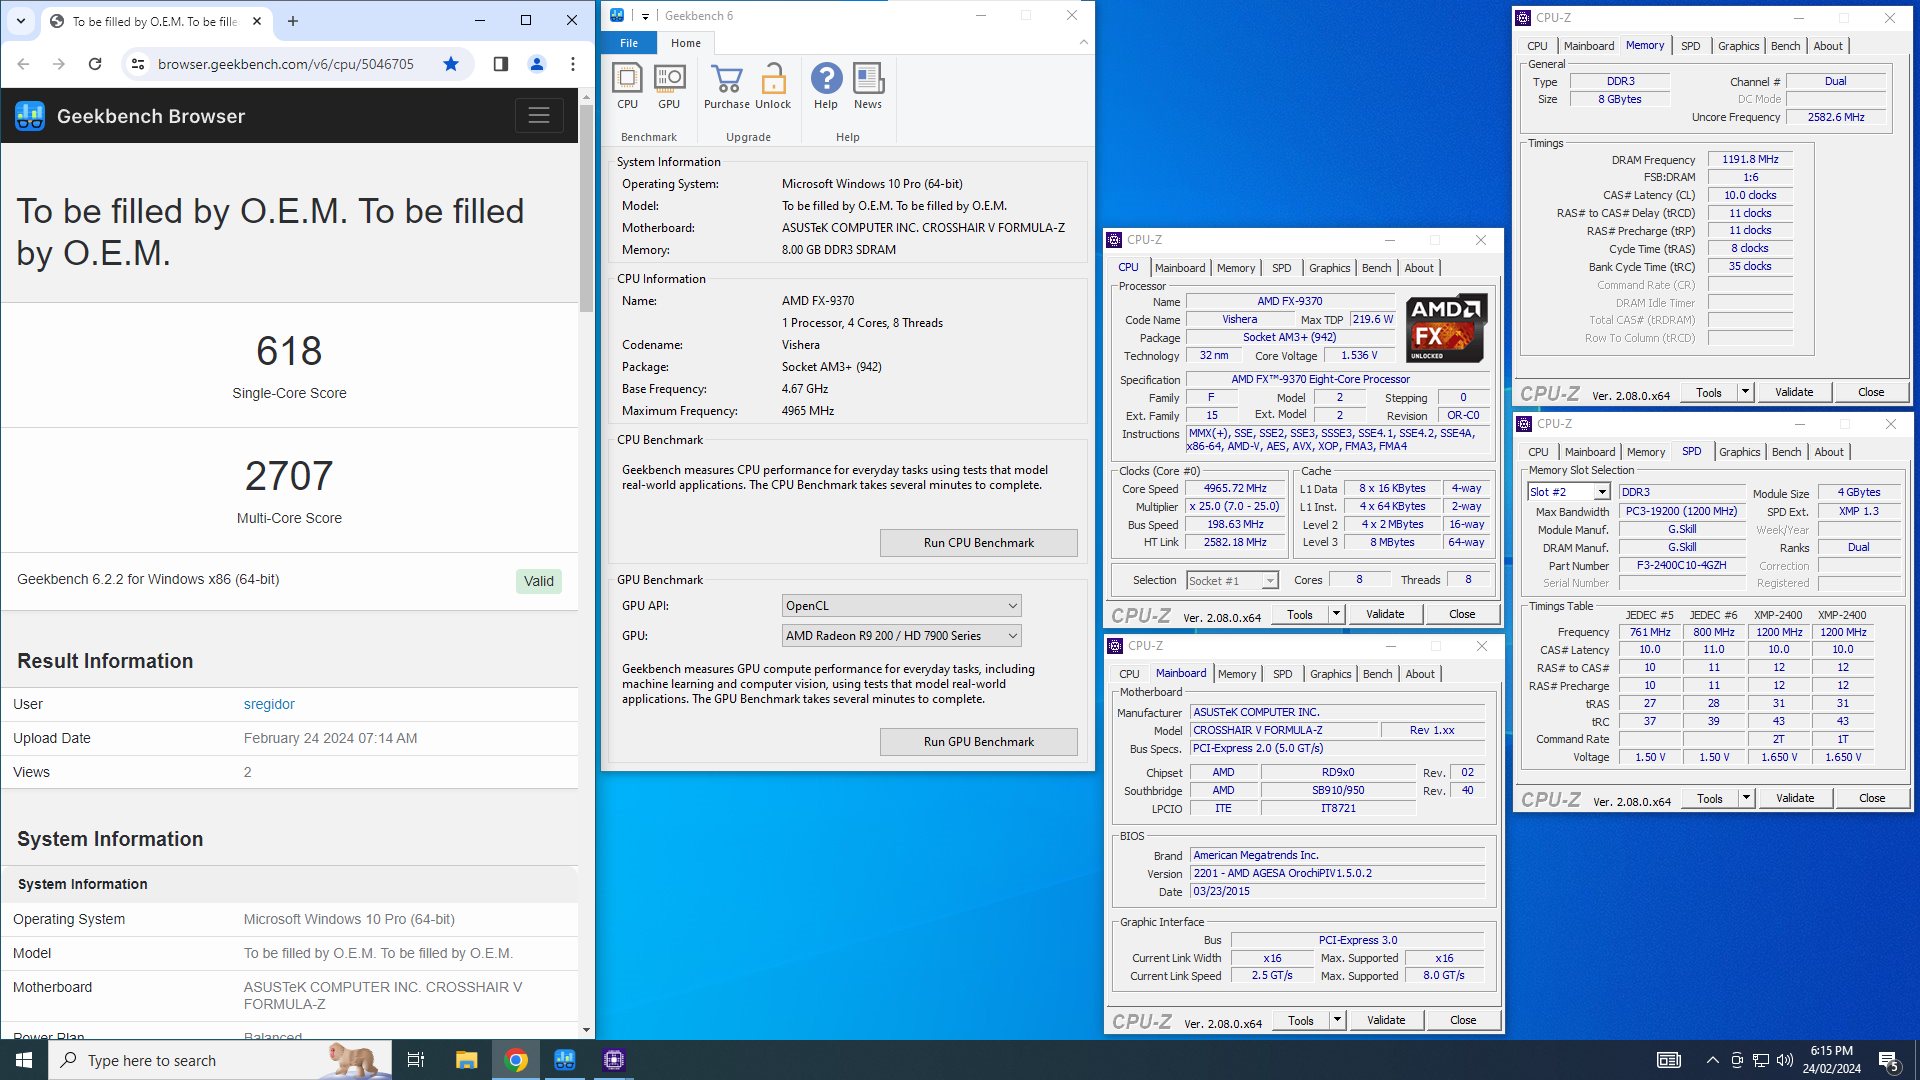Collapse the Geekbench ribbon

click(1083, 43)
